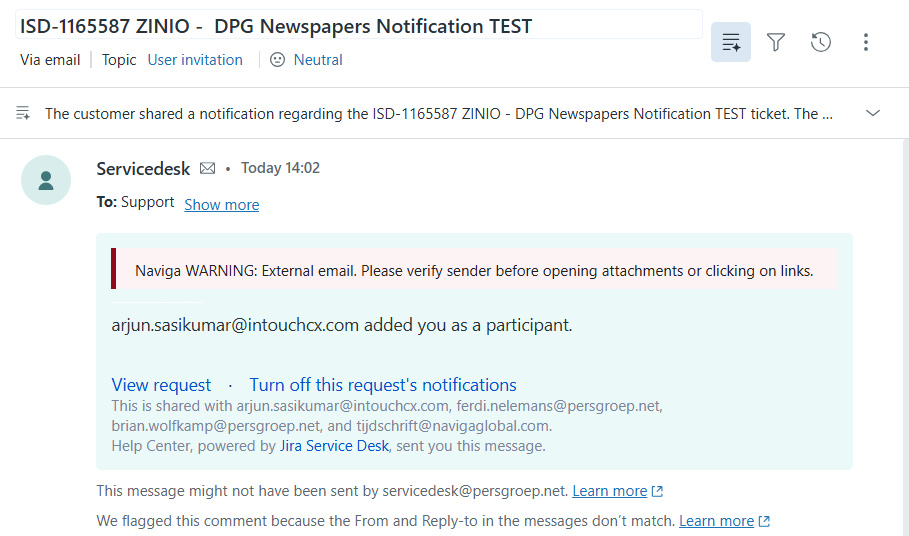Screen dimensions: 909x536
Task: Open the ticket history clock icon
Action: (821, 42)
